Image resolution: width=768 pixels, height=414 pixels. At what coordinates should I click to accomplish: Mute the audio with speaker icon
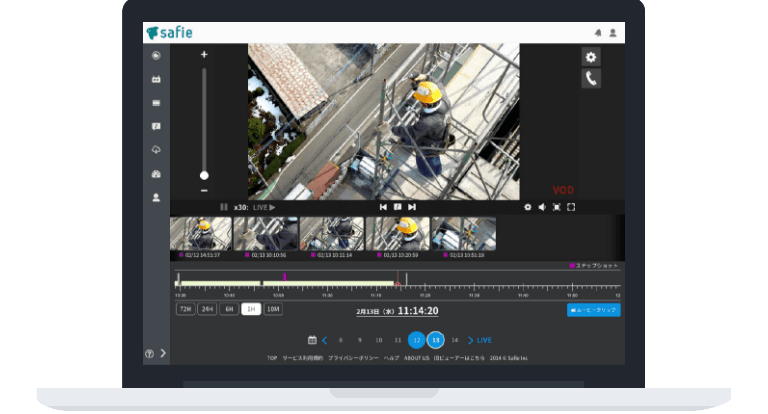click(542, 207)
